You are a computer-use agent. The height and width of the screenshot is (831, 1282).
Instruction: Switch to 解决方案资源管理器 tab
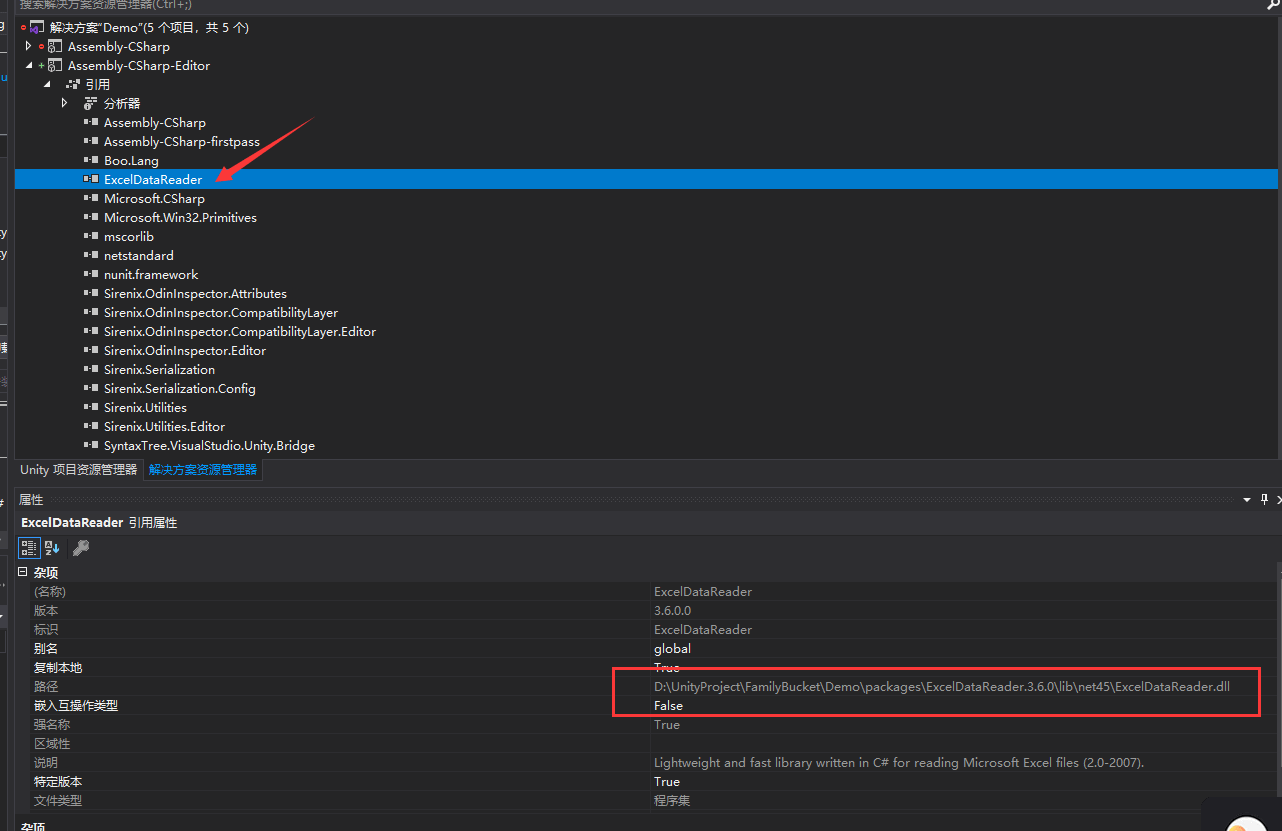[203, 469]
